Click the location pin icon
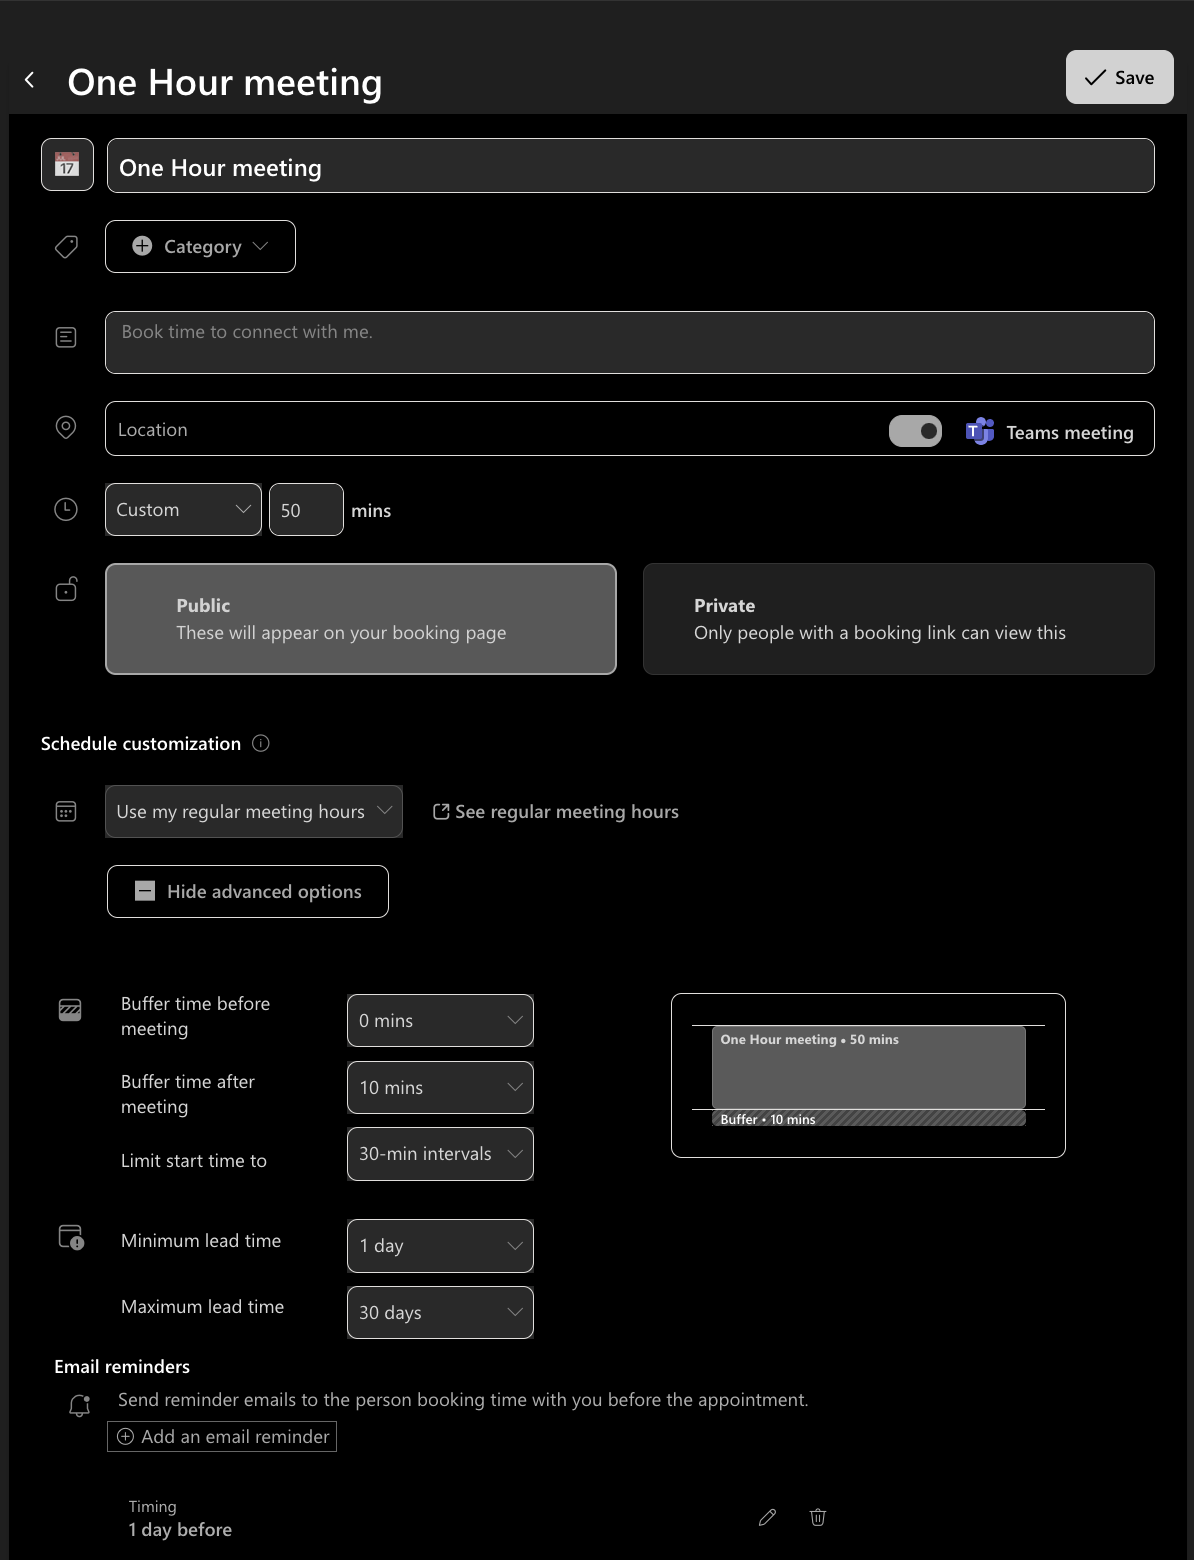The height and width of the screenshot is (1560, 1194). (x=66, y=428)
